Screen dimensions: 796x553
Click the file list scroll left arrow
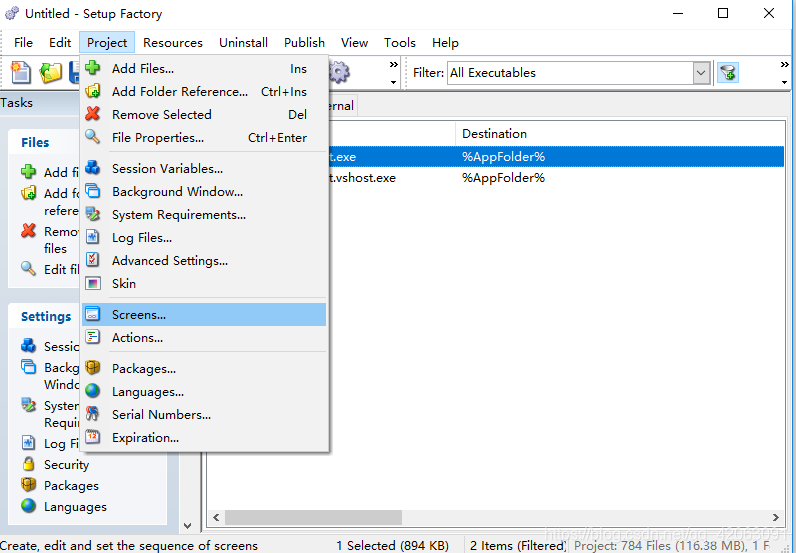tap(216, 517)
